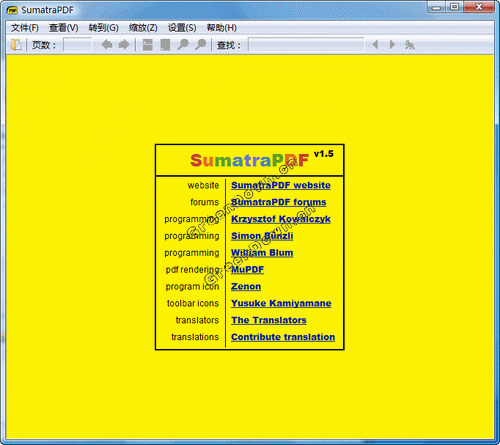This screenshot has height=445, width=500.
Task: Click the Contribute translation link
Action: 283,337
